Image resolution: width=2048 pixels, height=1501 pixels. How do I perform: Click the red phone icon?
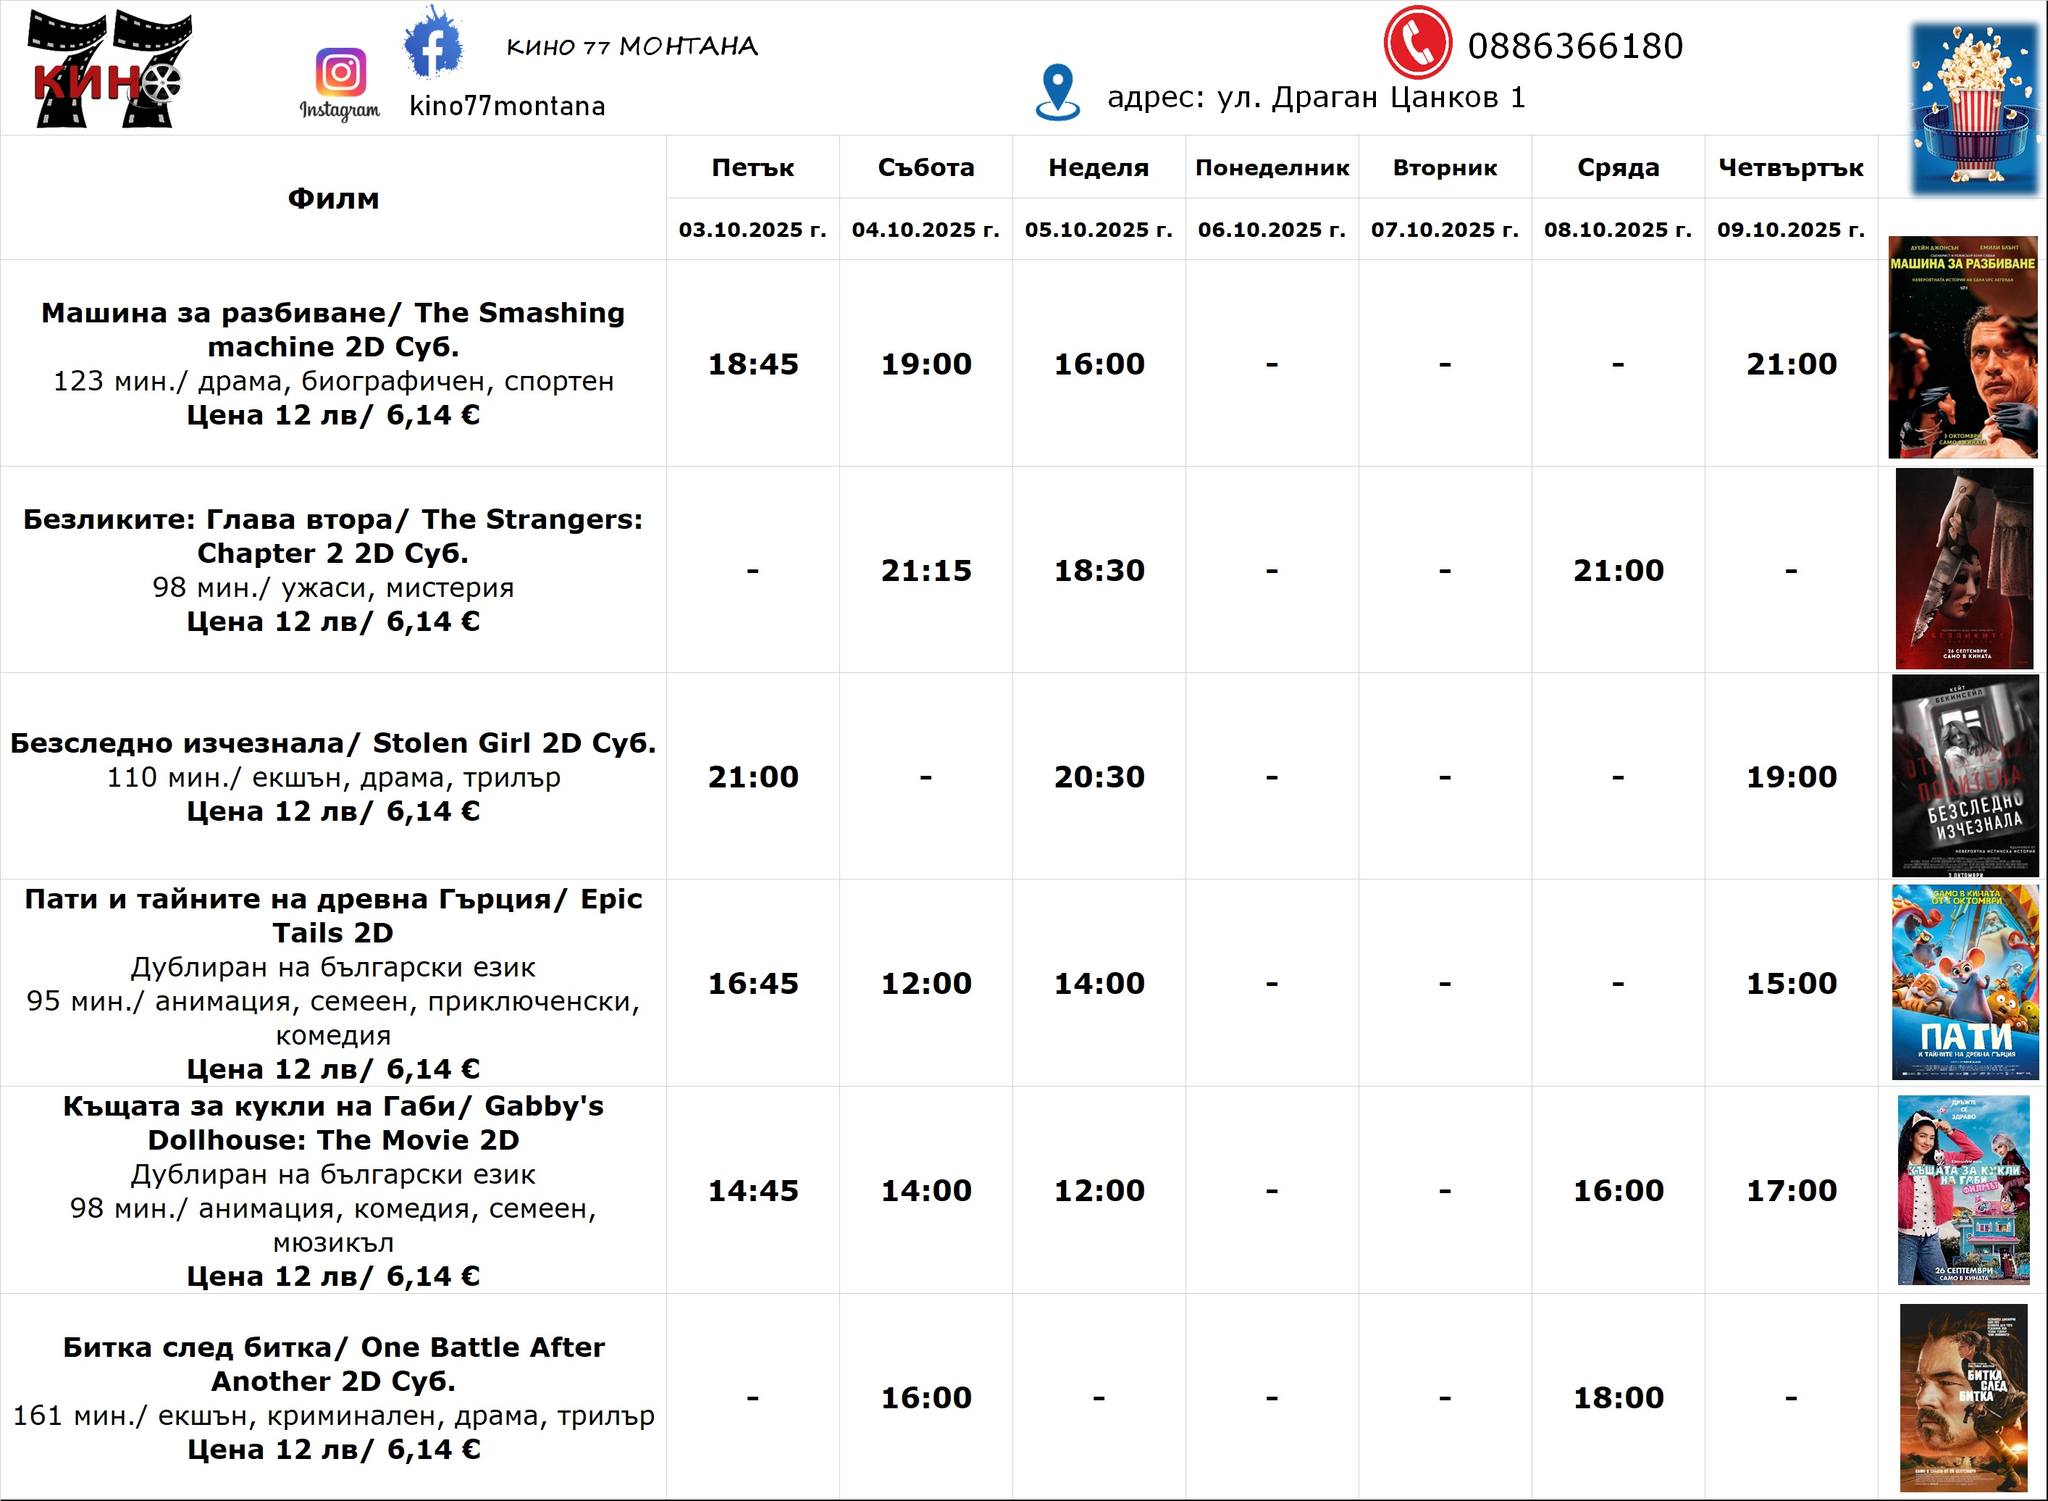tap(1417, 43)
